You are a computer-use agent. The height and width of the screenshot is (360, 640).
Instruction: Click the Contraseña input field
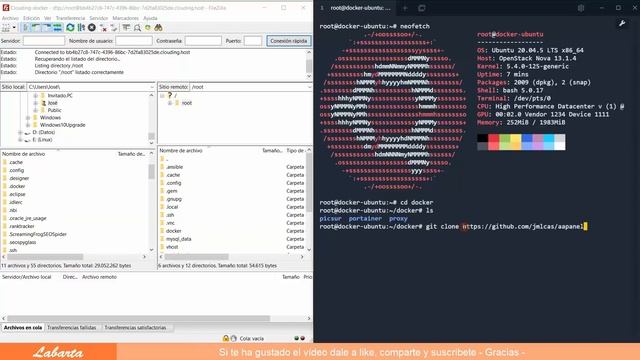coord(203,41)
